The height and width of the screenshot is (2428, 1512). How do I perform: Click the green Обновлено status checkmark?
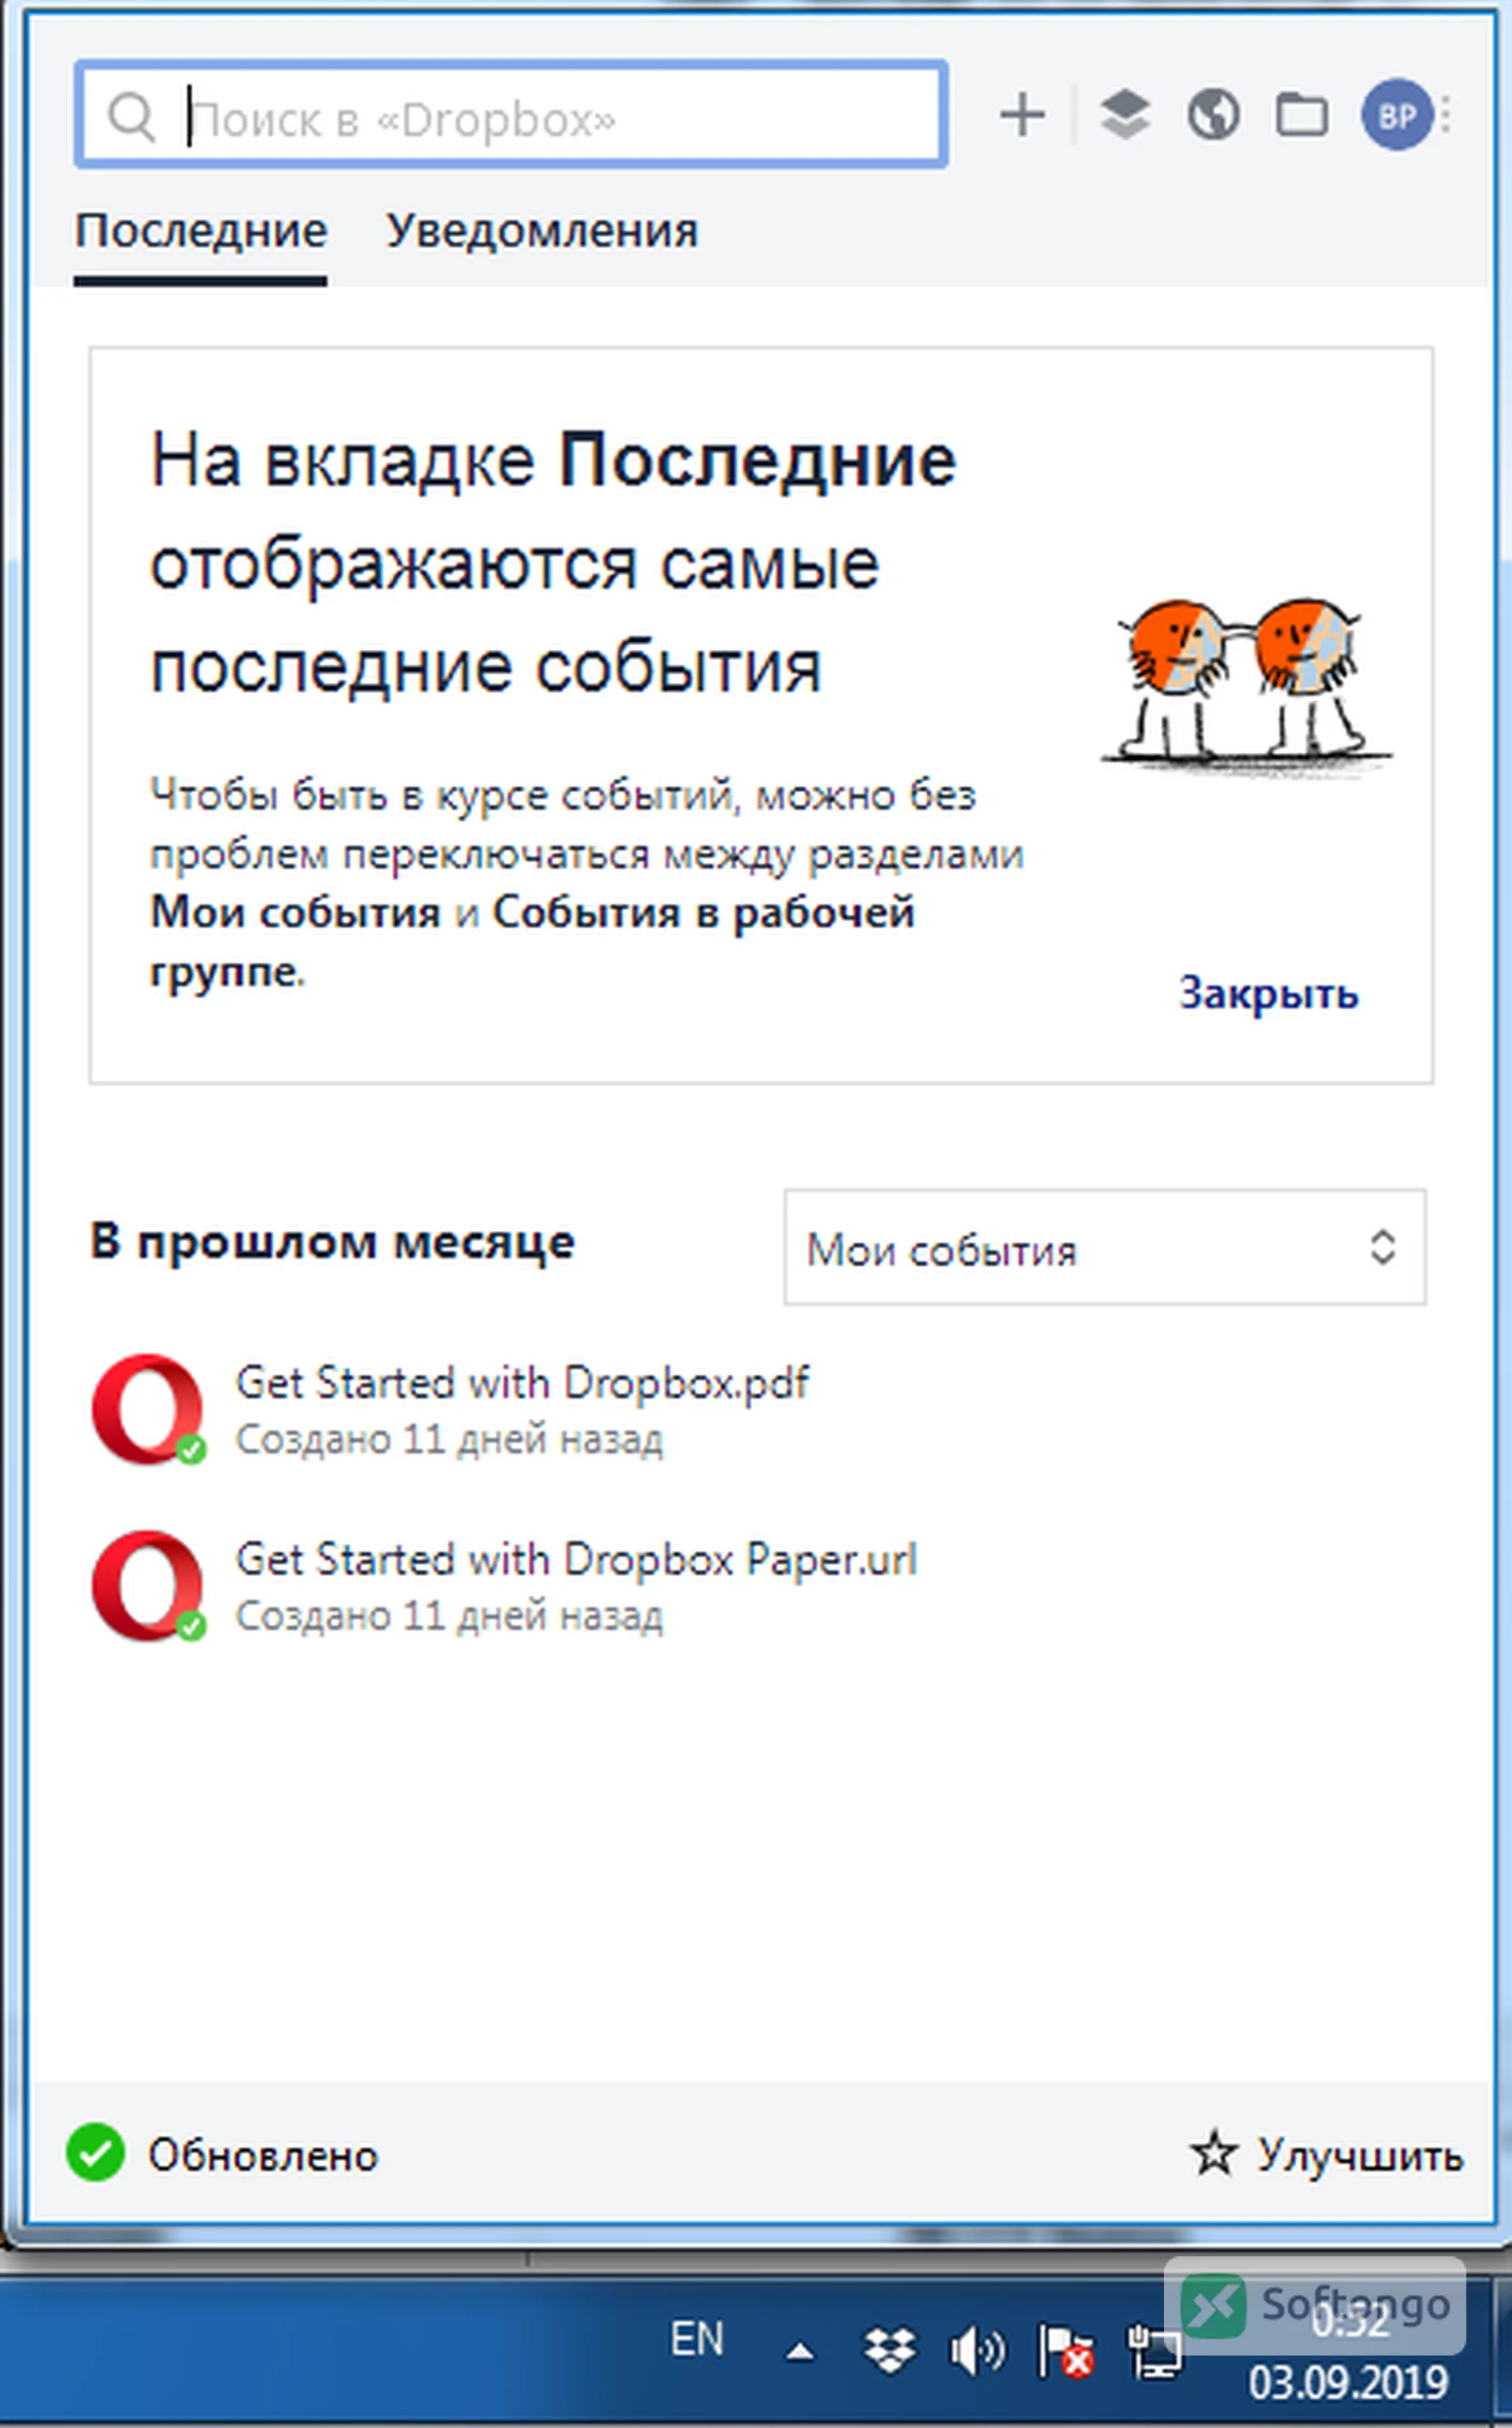click(95, 2152)
